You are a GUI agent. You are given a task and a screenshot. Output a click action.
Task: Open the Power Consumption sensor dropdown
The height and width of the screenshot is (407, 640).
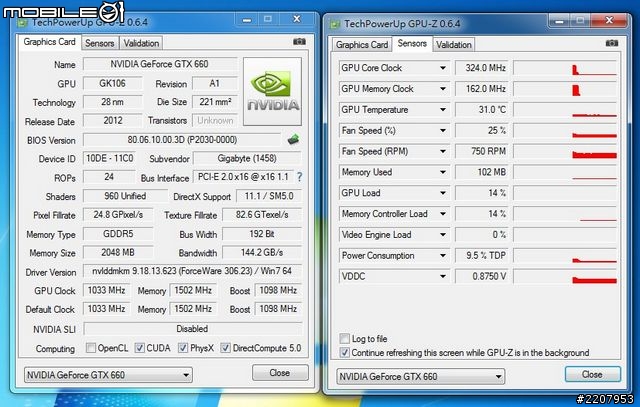pyautogui.click(x=442, y=255)
